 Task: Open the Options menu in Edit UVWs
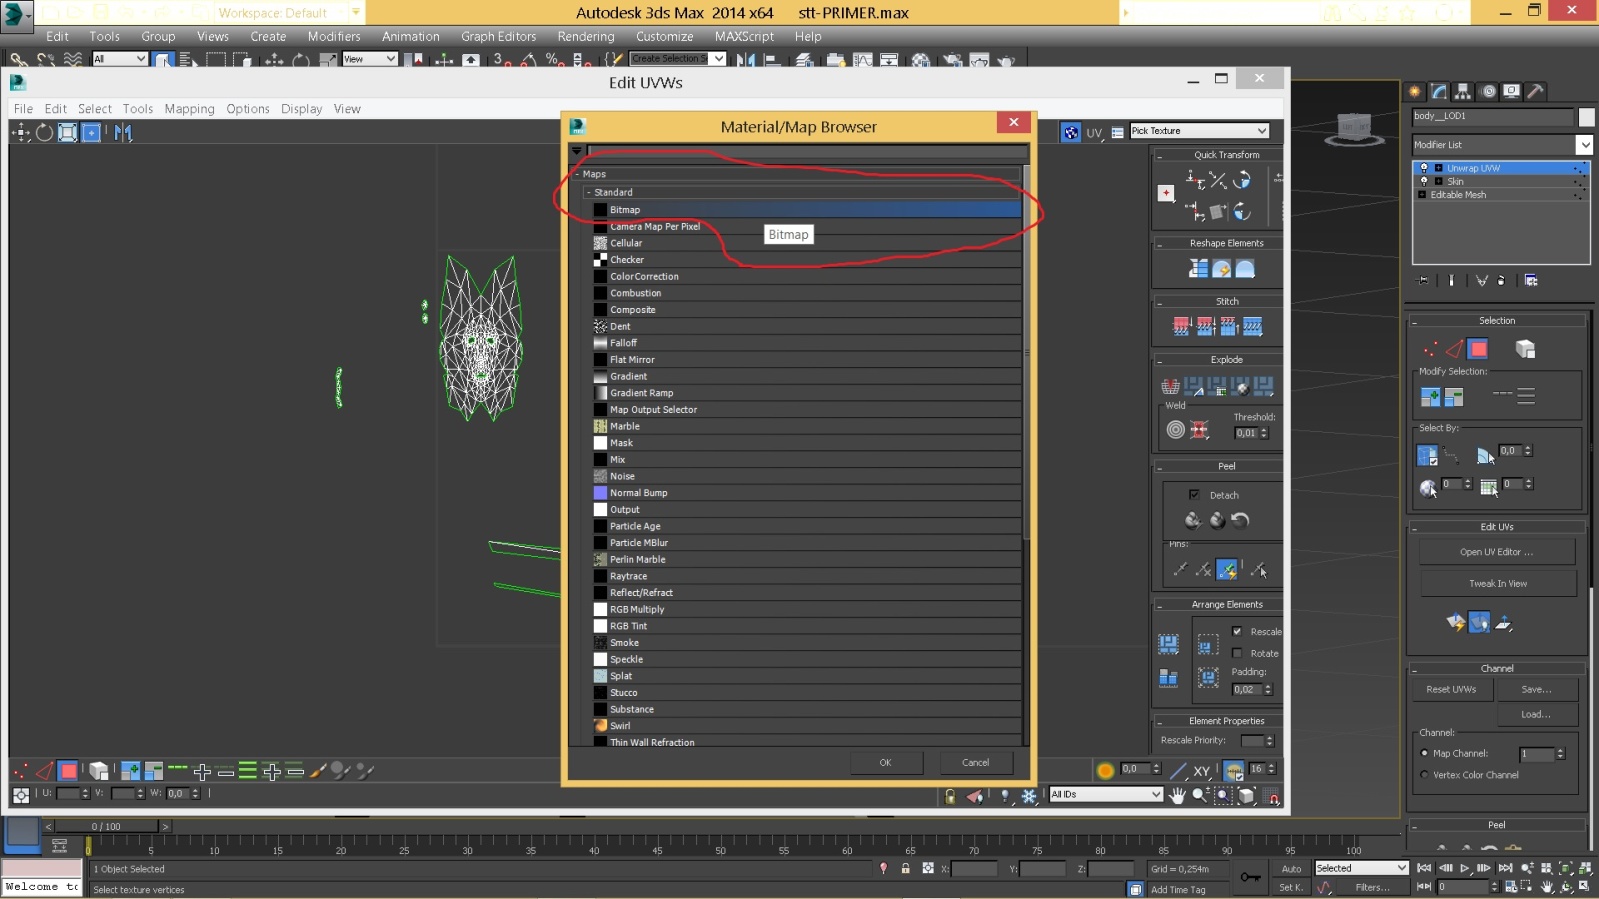pos(248,109)
